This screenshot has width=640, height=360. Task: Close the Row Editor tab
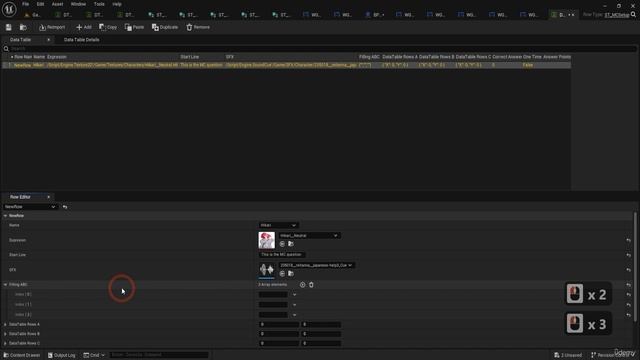[49, 197]
